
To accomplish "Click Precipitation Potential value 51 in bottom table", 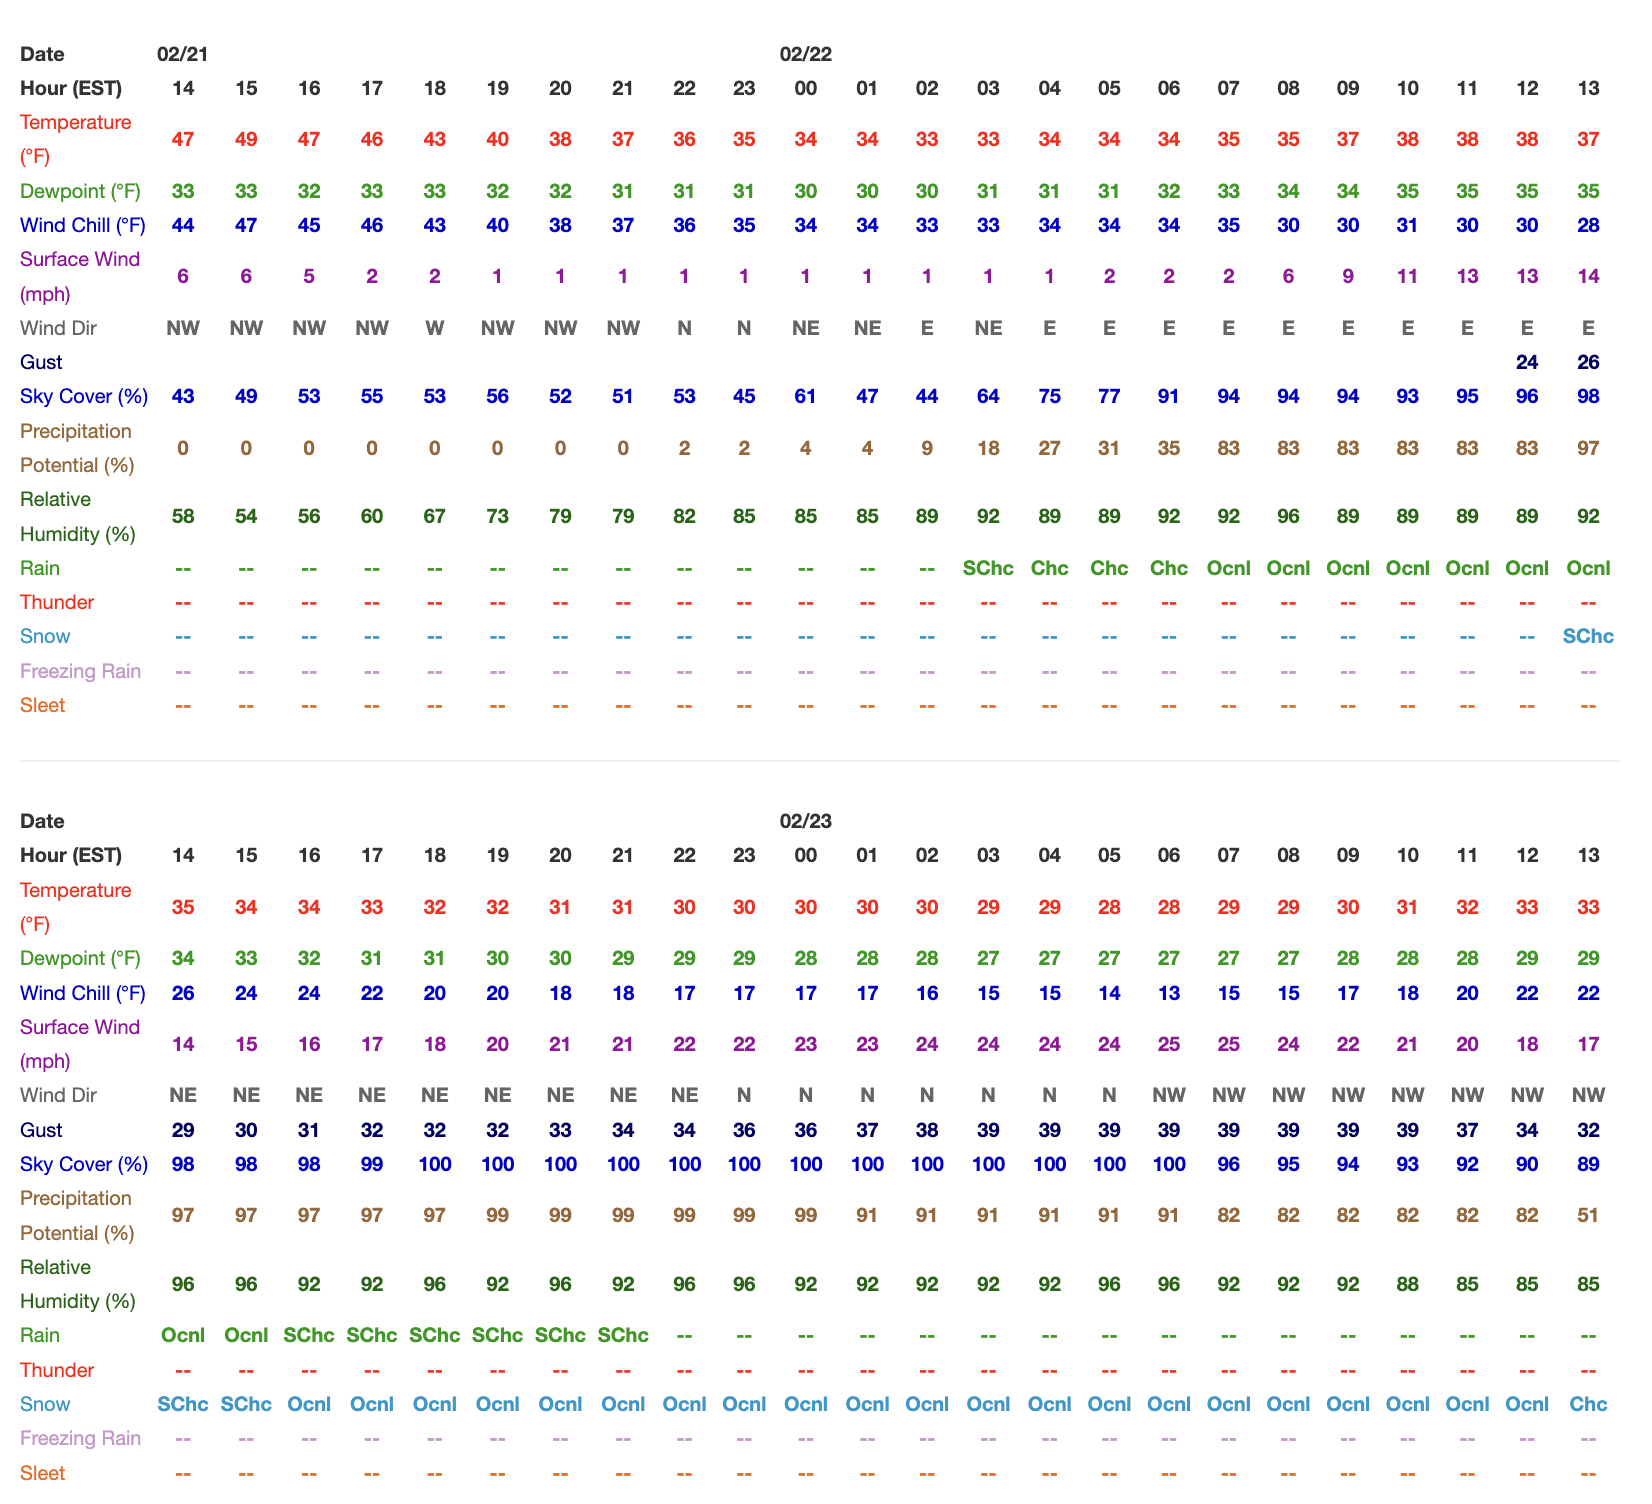I will [1588, 1215].
